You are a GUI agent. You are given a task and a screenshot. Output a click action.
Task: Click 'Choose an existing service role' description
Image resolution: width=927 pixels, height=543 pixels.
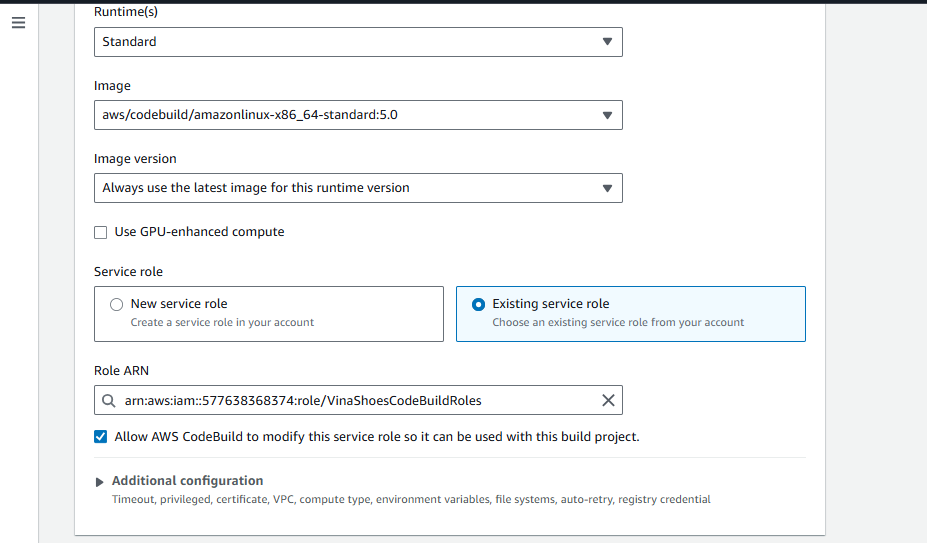(x=618, y=323)
